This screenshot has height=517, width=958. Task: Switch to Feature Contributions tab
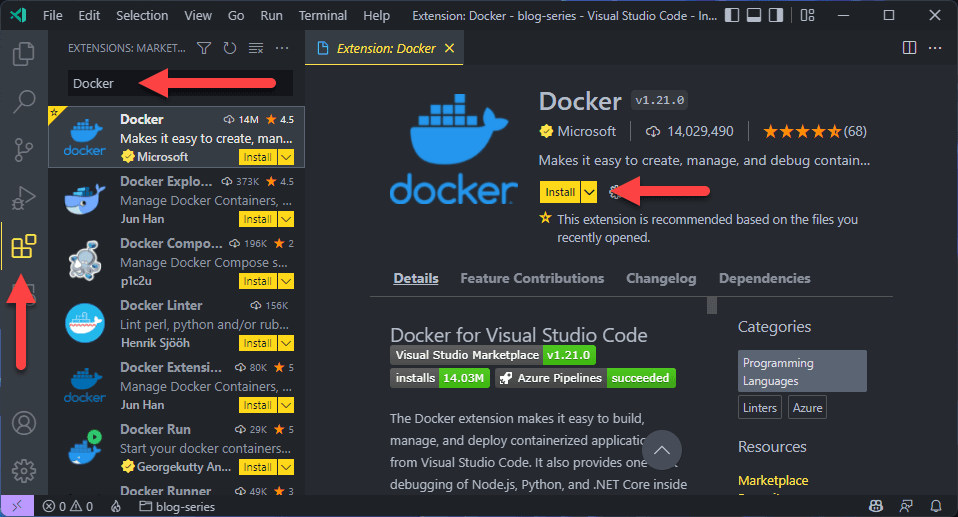(x=532, y=279)
